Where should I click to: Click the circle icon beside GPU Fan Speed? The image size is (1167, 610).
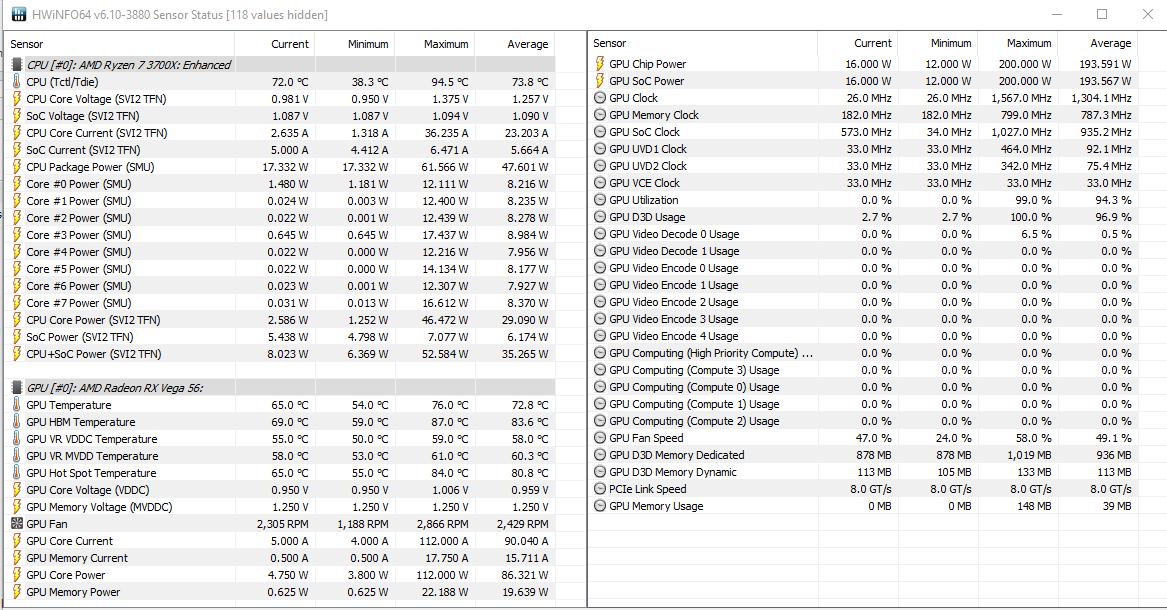[x=600, y=438]
